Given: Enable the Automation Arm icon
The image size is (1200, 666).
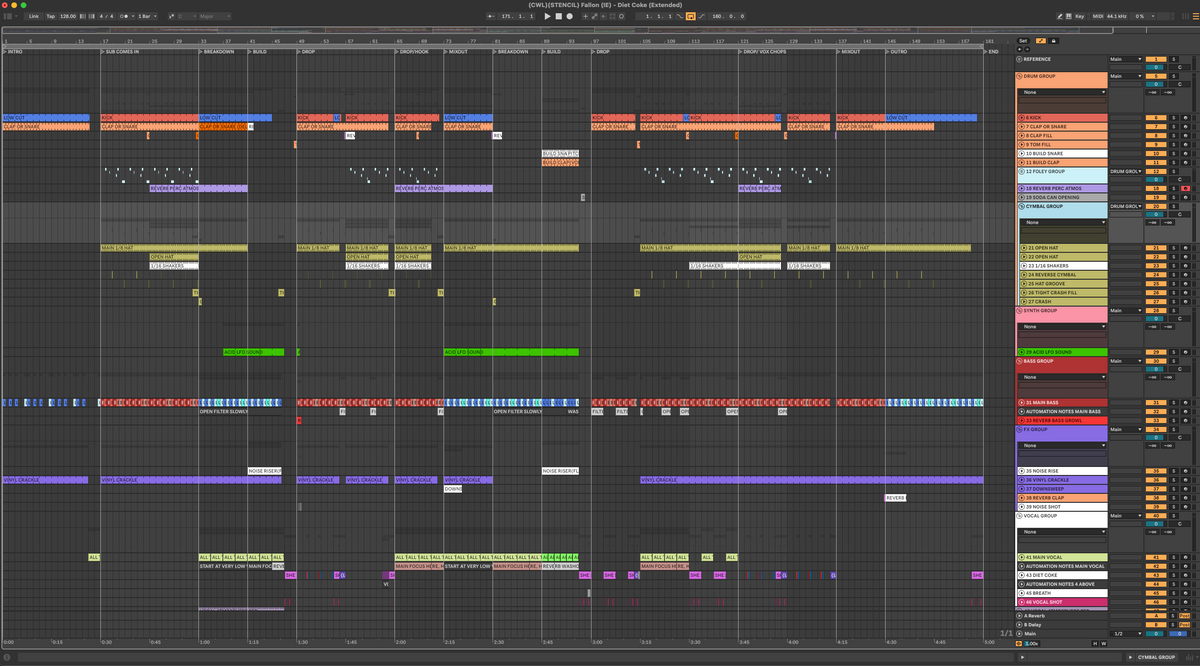Looking at the screenshot, I should (594, 16).
